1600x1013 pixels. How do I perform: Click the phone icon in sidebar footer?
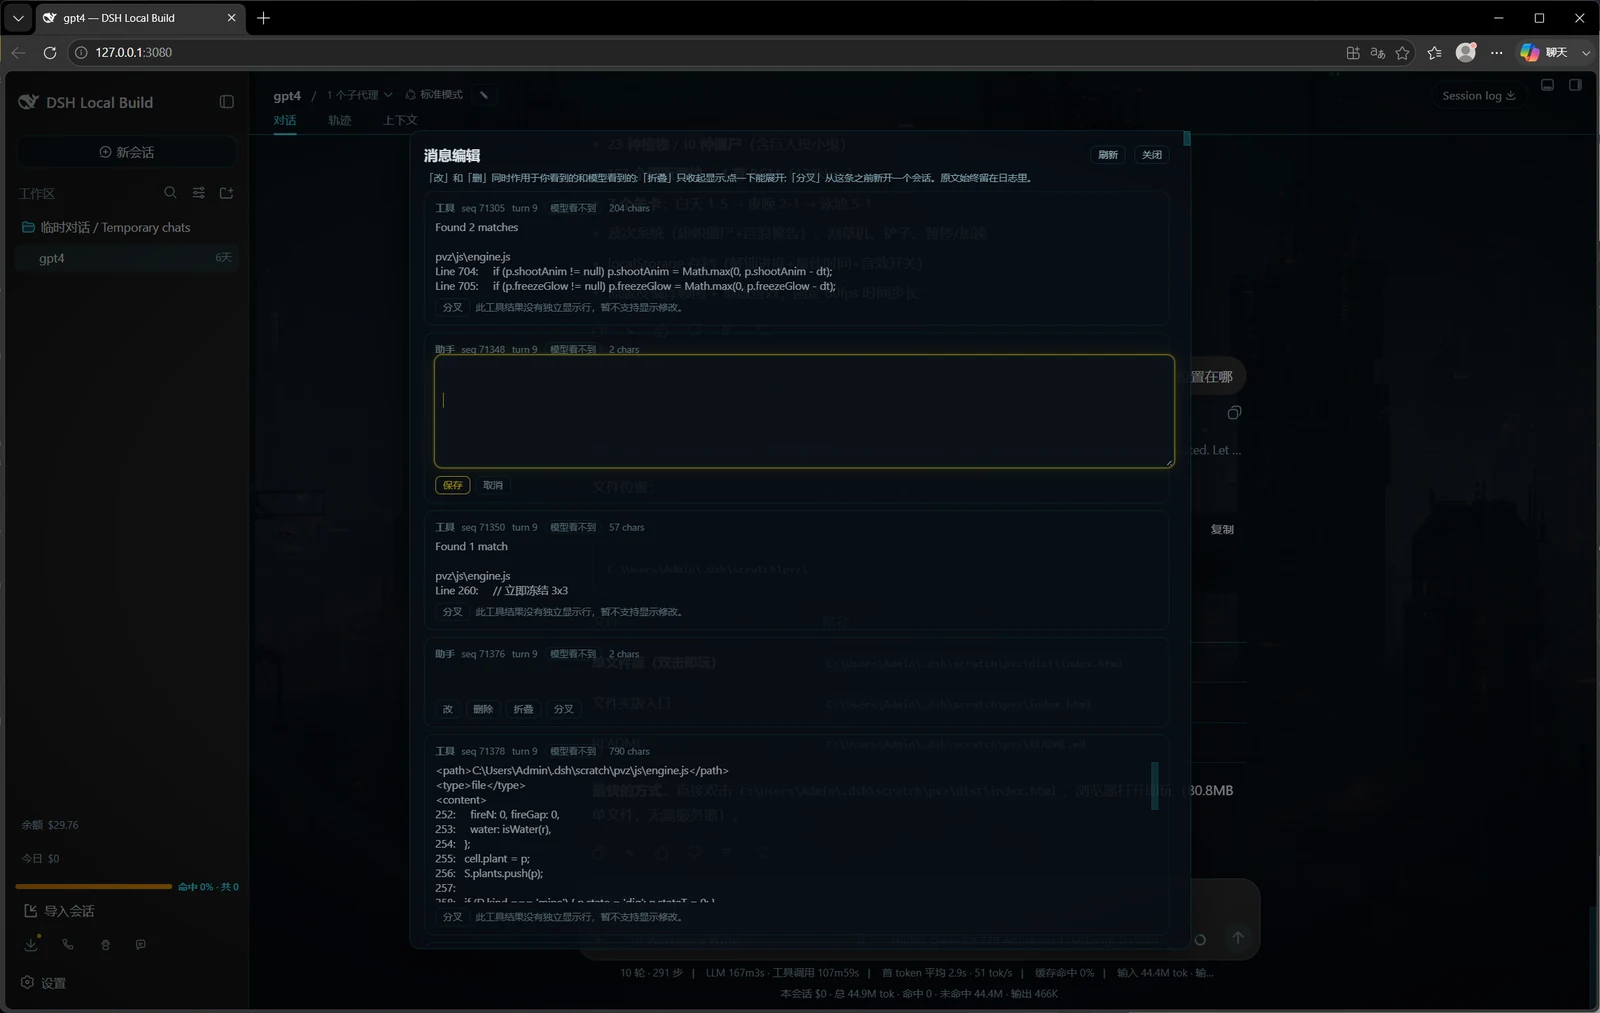pos(68,944)
